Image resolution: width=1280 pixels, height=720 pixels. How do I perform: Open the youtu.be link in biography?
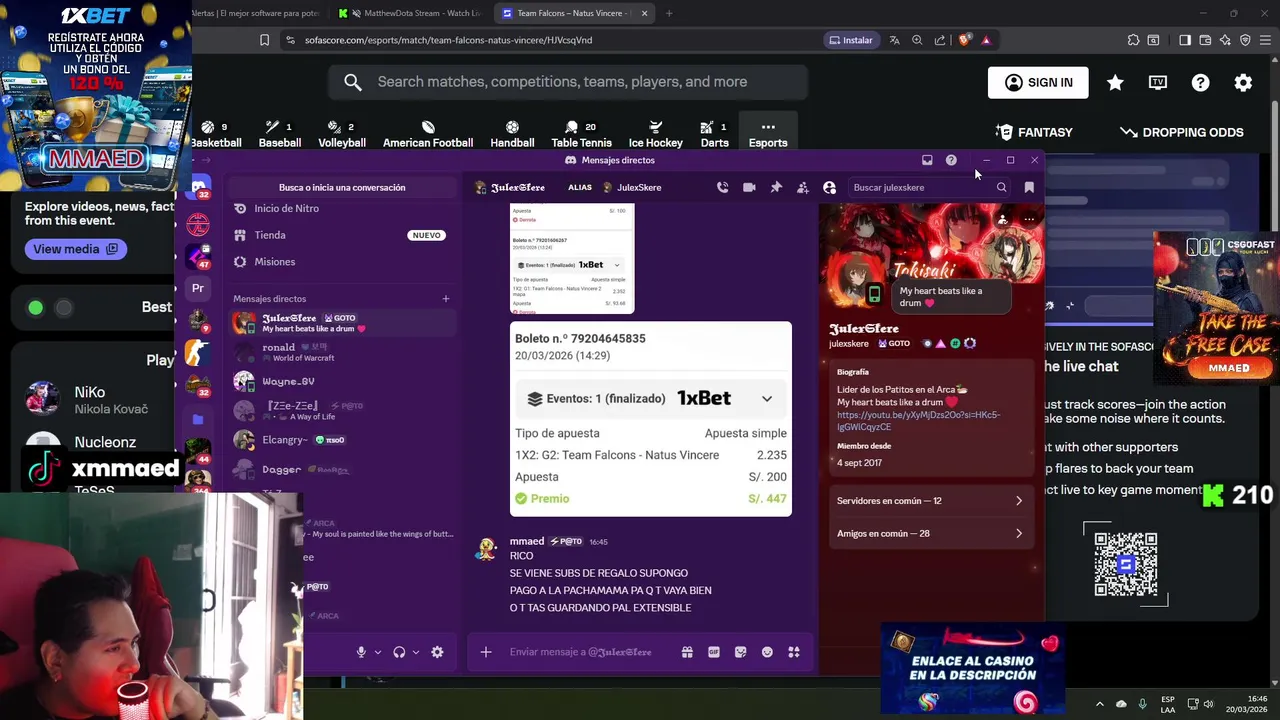tap(918, 421)
